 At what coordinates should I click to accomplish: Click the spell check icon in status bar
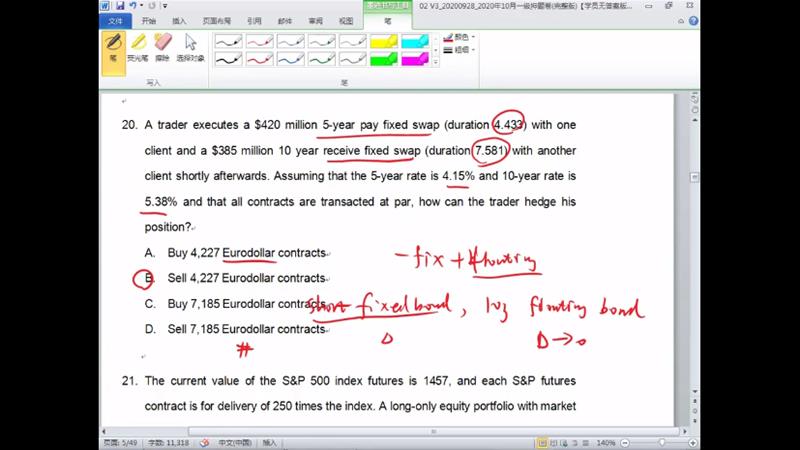(203, 442)
